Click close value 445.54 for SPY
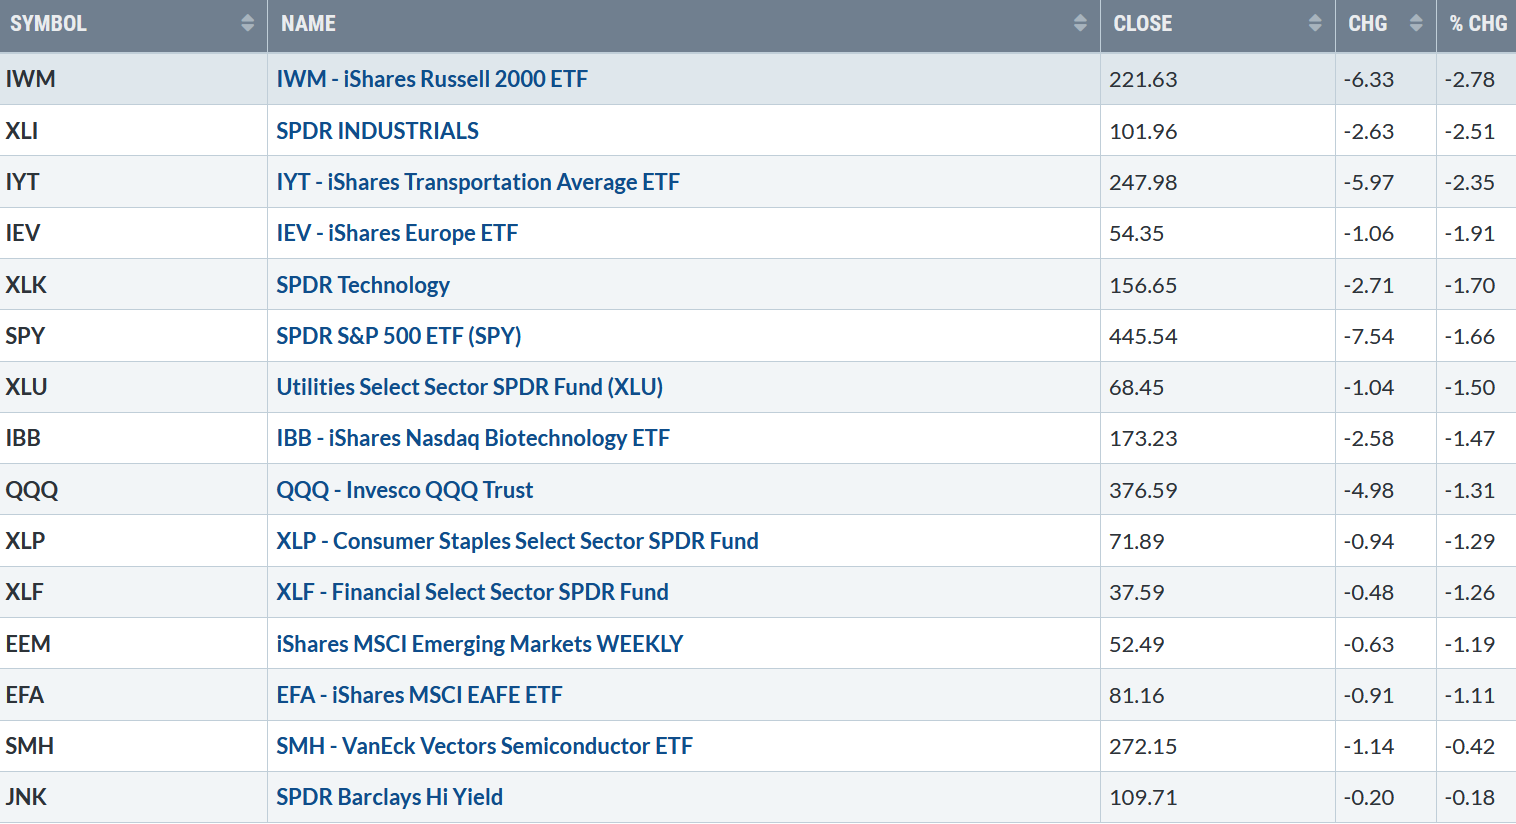 coord(1143,336)
